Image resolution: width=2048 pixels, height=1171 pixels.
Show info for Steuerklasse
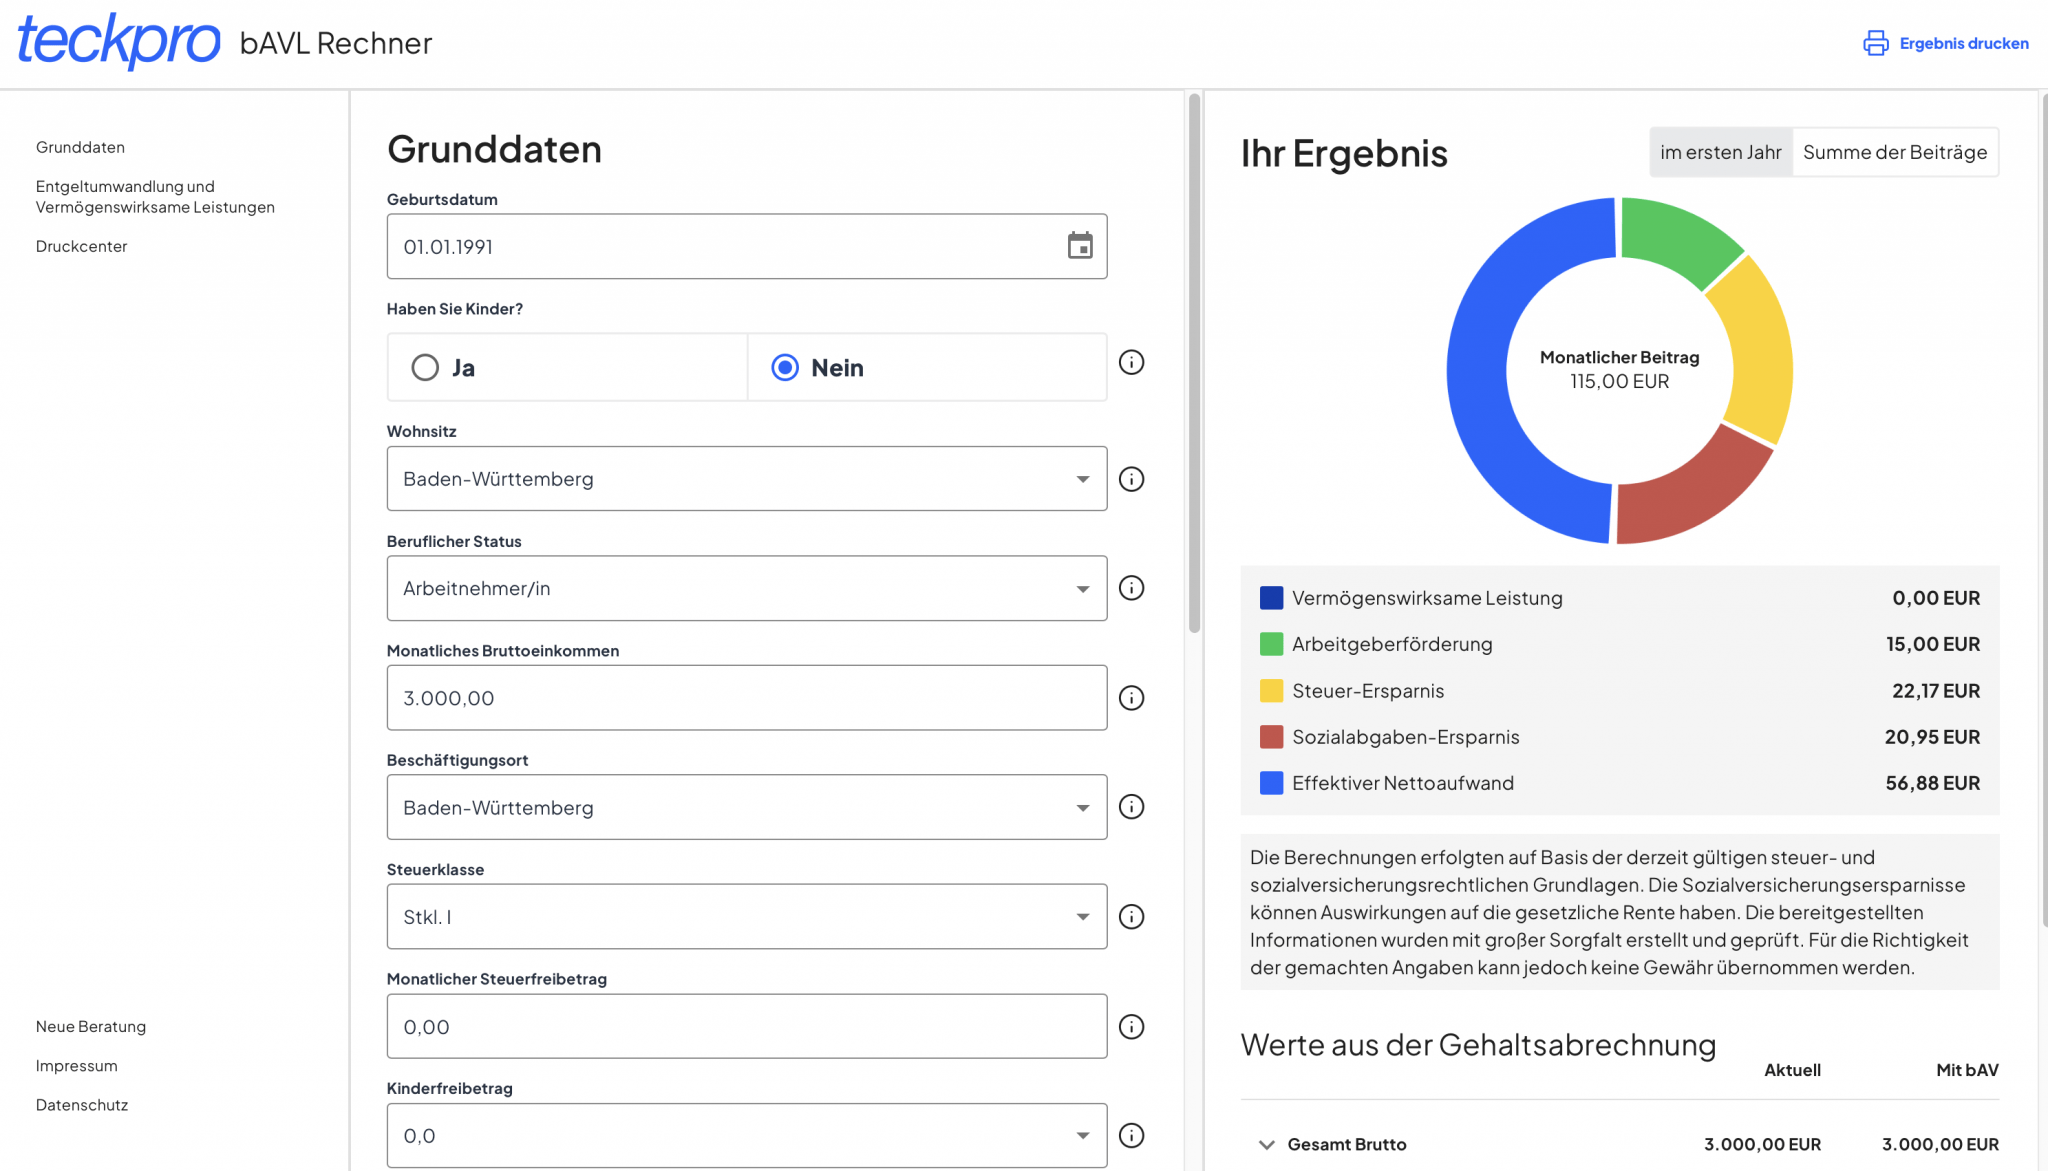click(x=1131, y=917)
